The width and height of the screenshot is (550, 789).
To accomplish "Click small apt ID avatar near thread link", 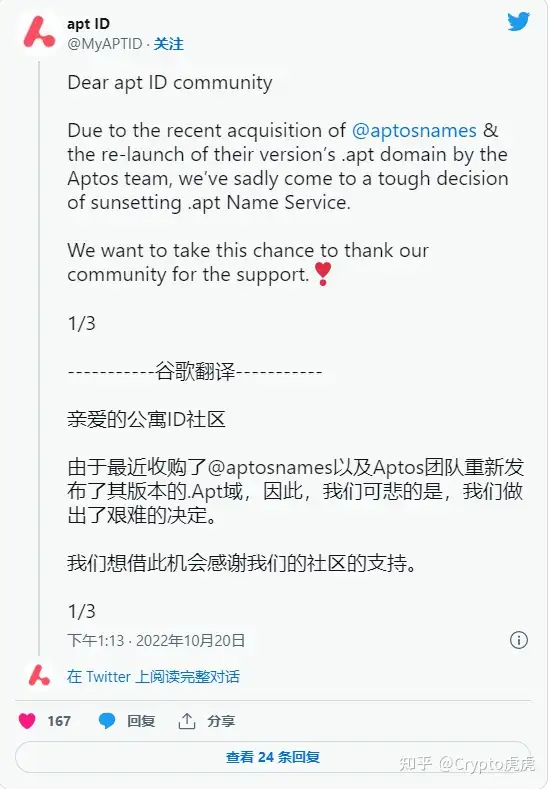I will coord(39,676).
